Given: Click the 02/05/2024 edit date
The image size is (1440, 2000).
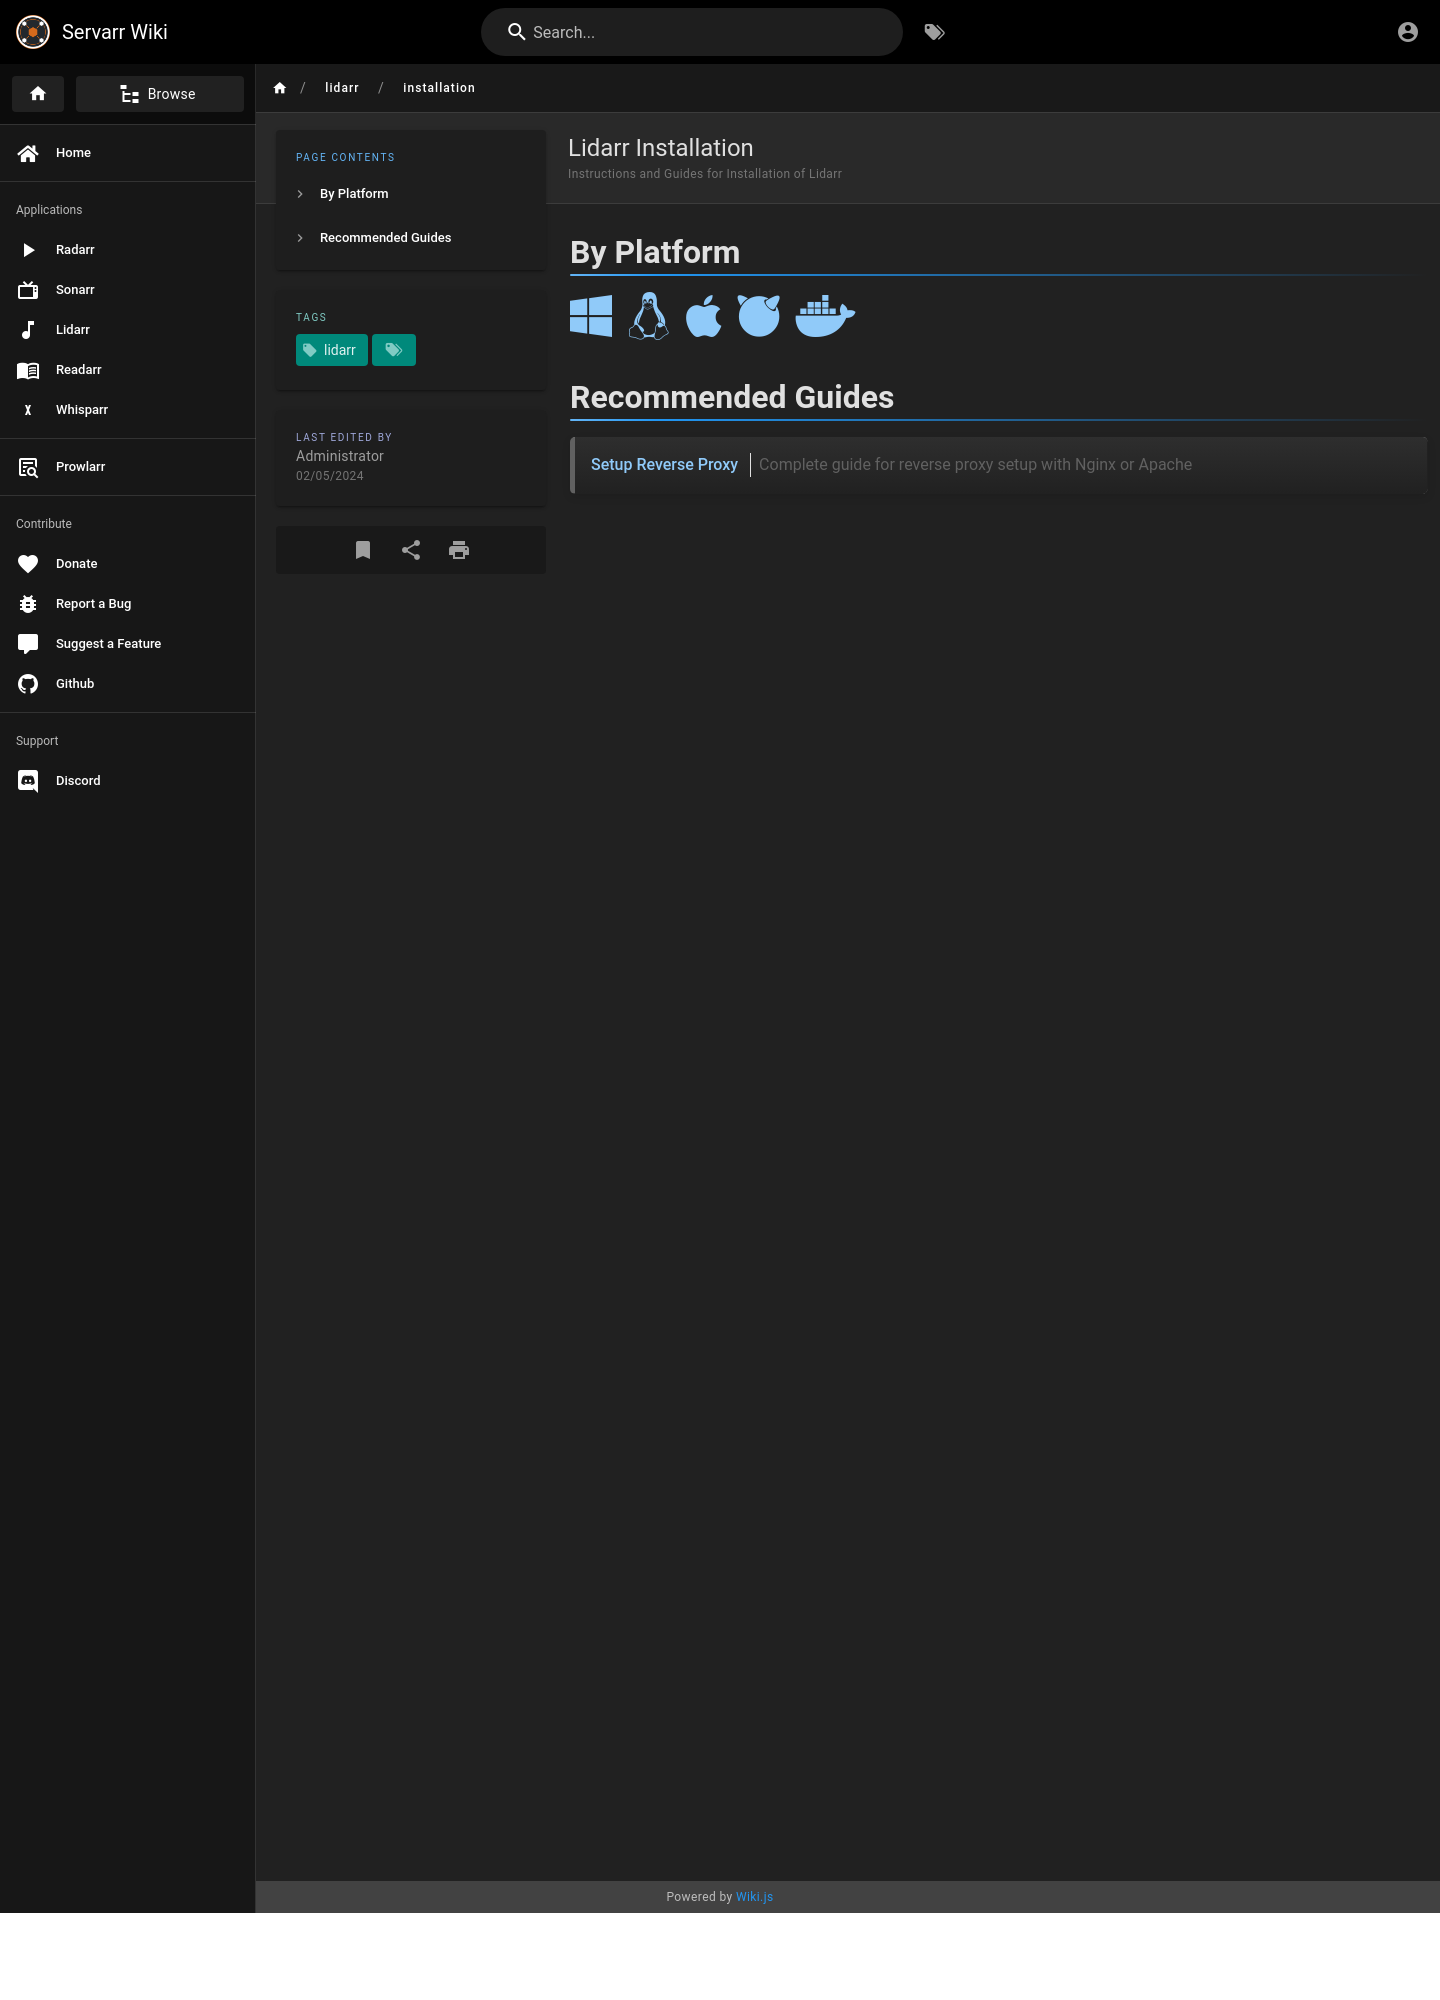Looking at the screenshot, I should [330, 476].
